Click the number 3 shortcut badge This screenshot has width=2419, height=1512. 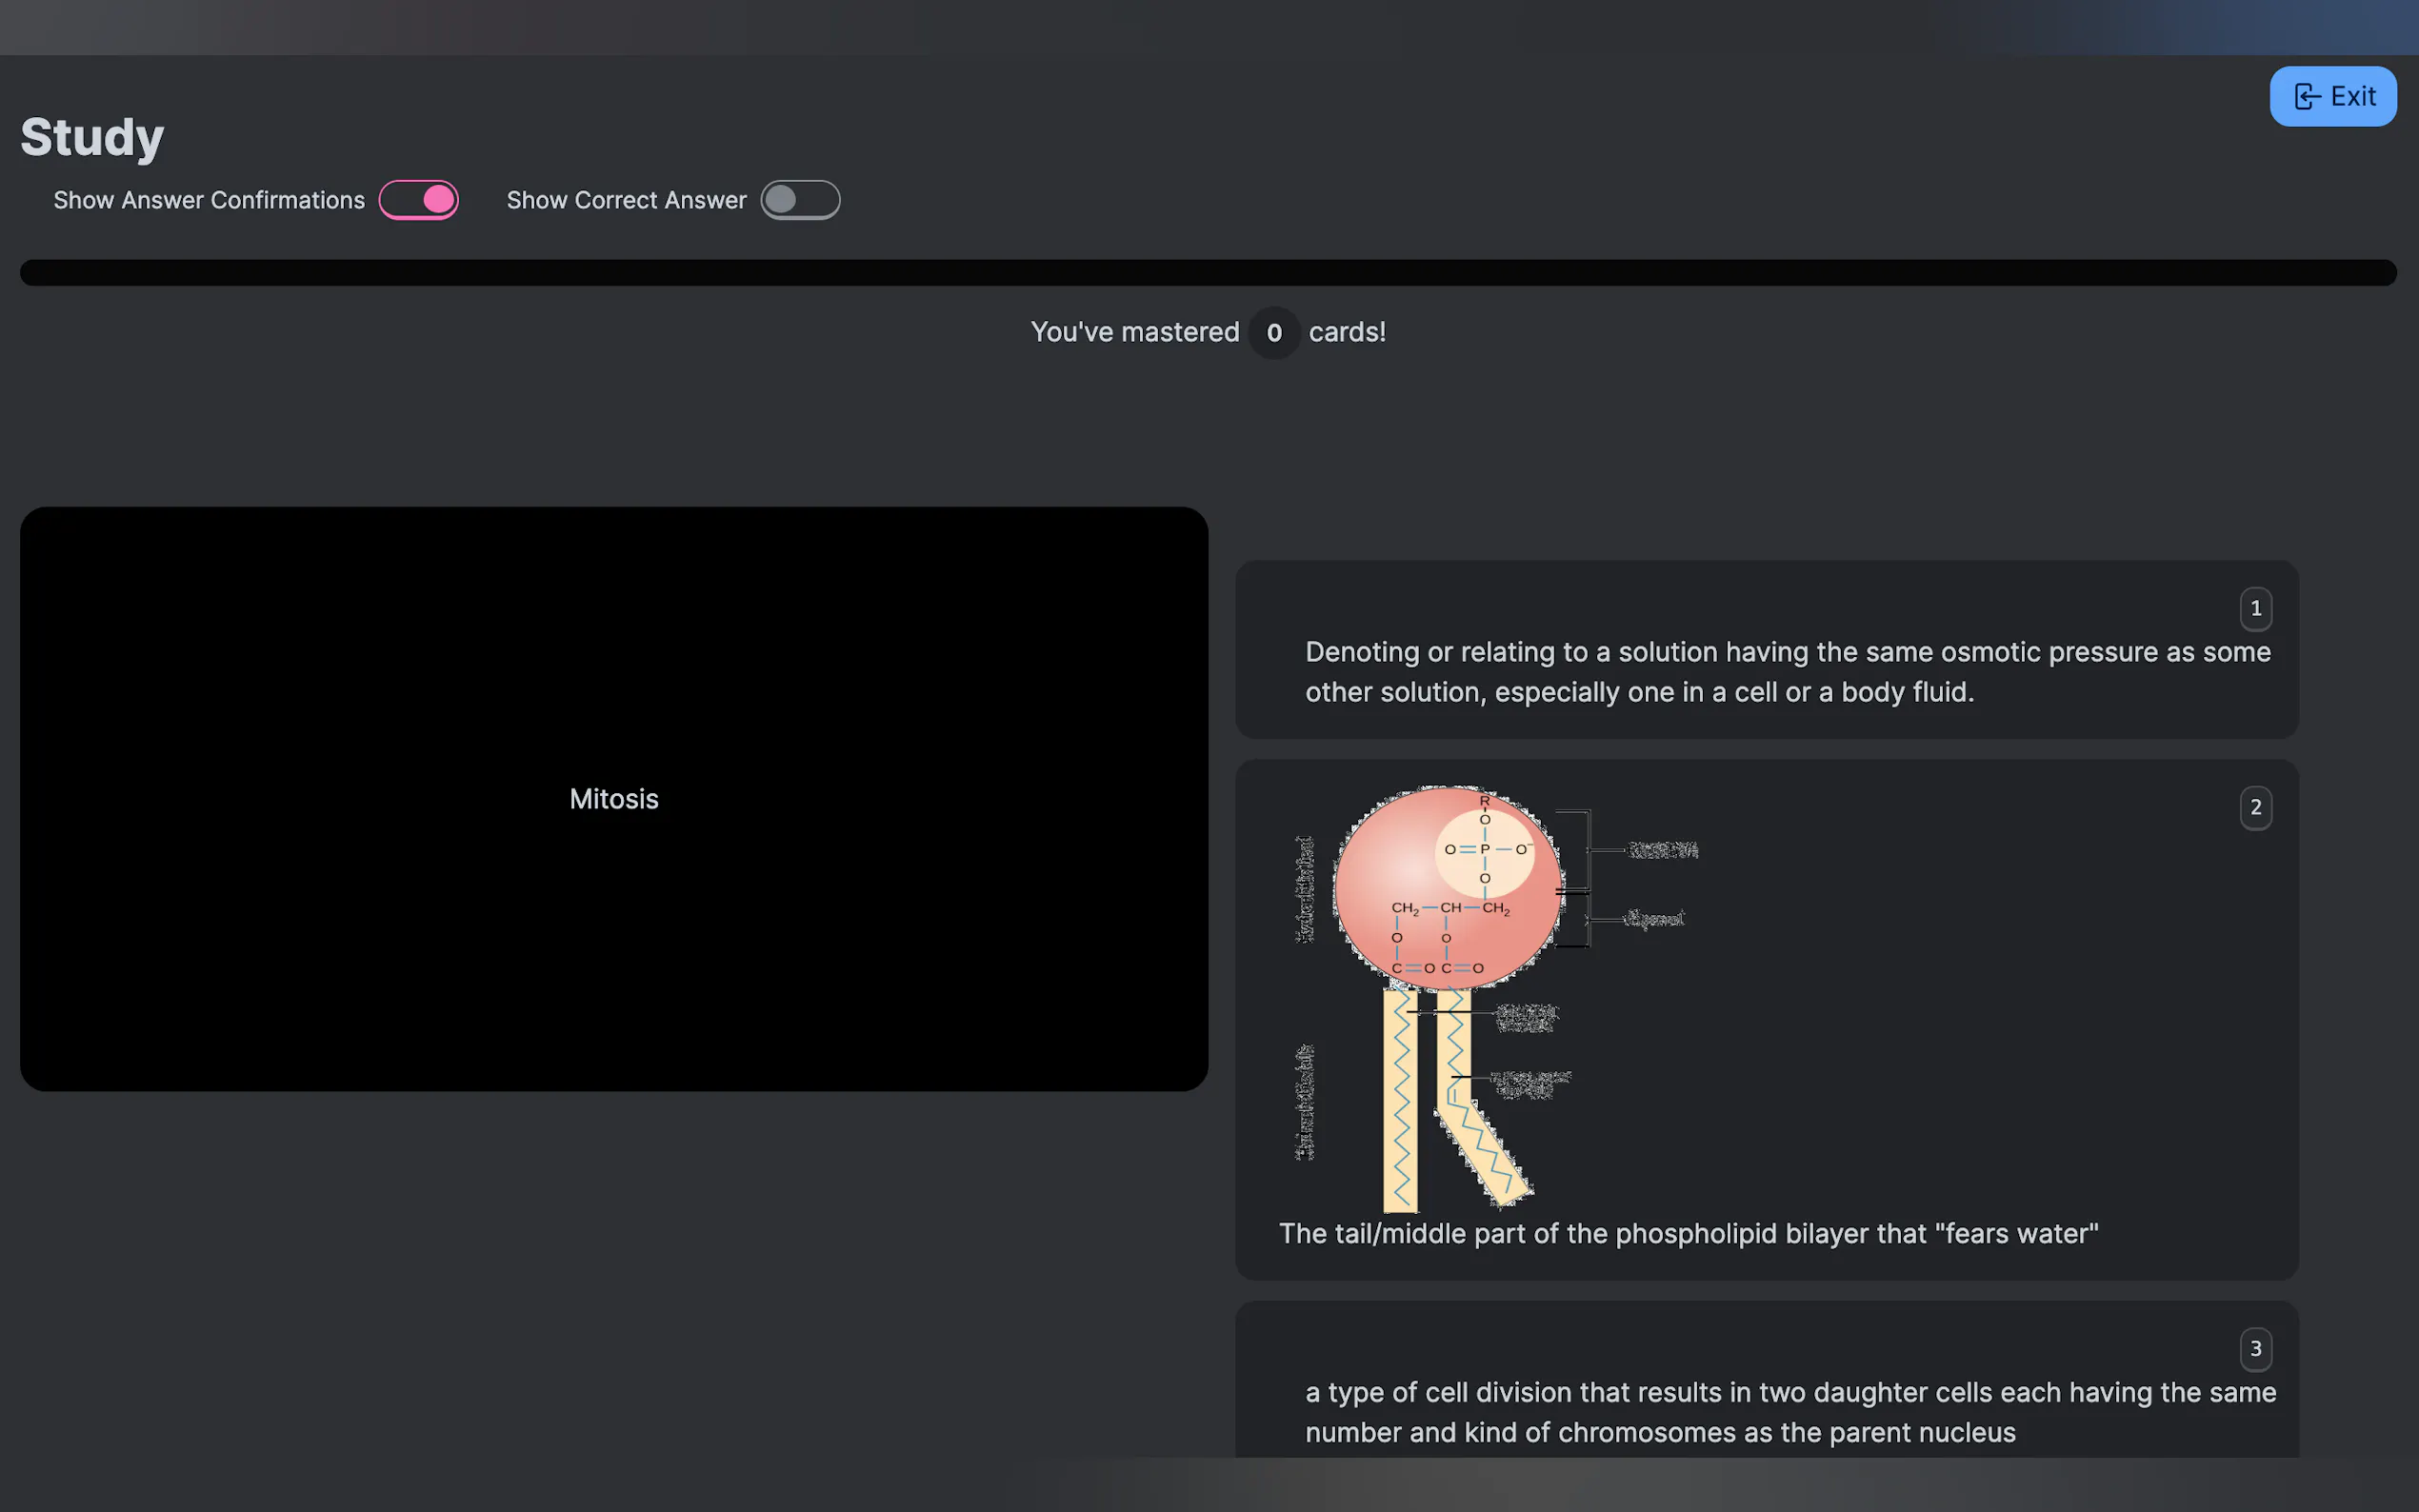[x=2255, y=1348]
